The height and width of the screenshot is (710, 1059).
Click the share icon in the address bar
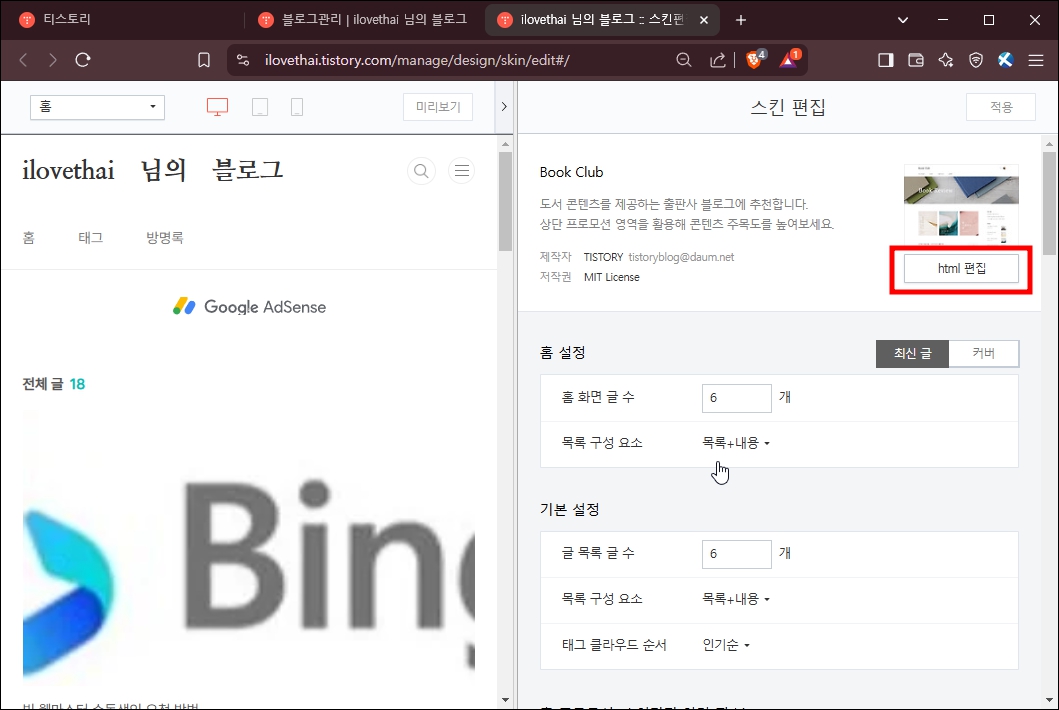(718, 59)
